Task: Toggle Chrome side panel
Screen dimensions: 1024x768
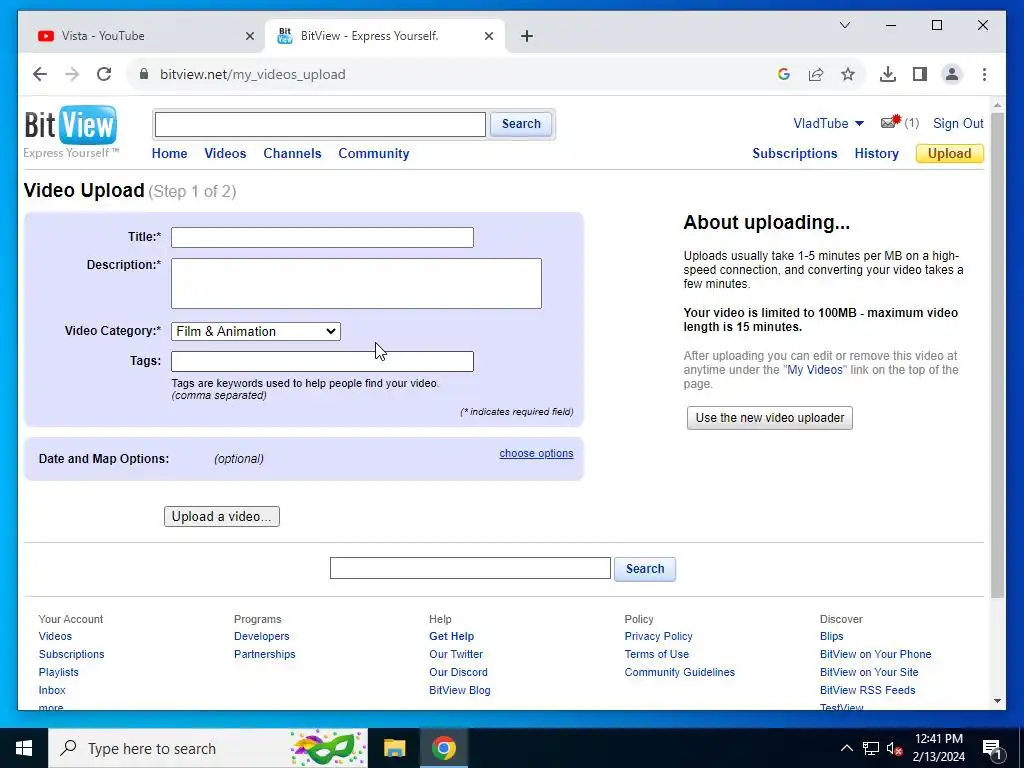Action: click(x=920, y=74)
